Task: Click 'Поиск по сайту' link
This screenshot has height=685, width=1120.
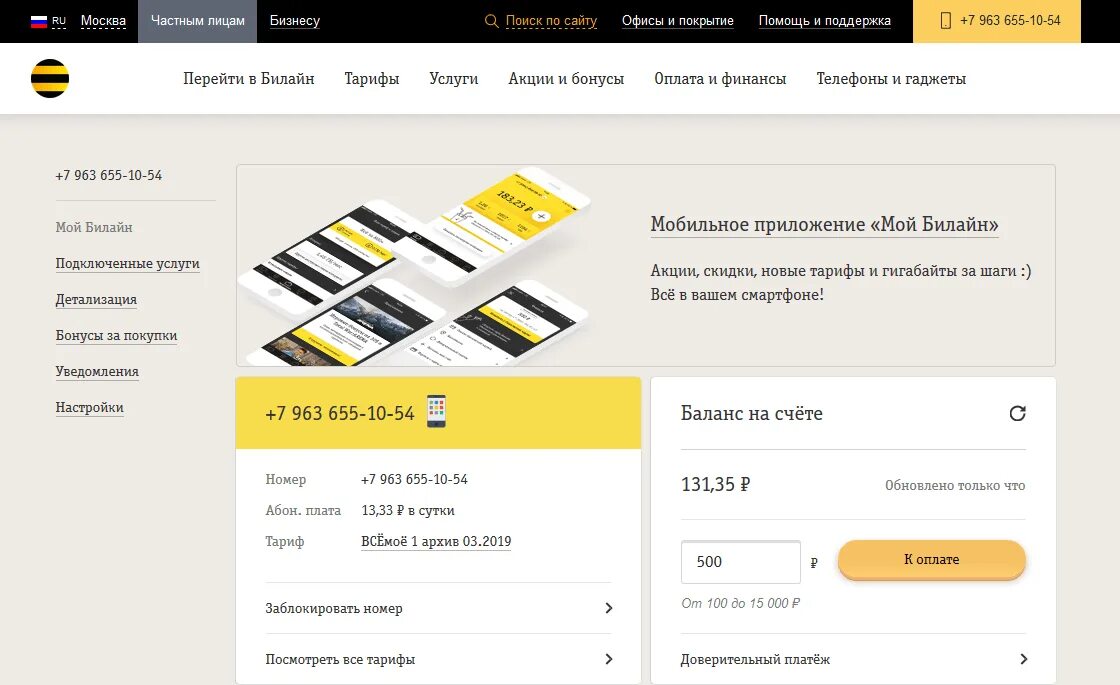Action: (551, 21)
